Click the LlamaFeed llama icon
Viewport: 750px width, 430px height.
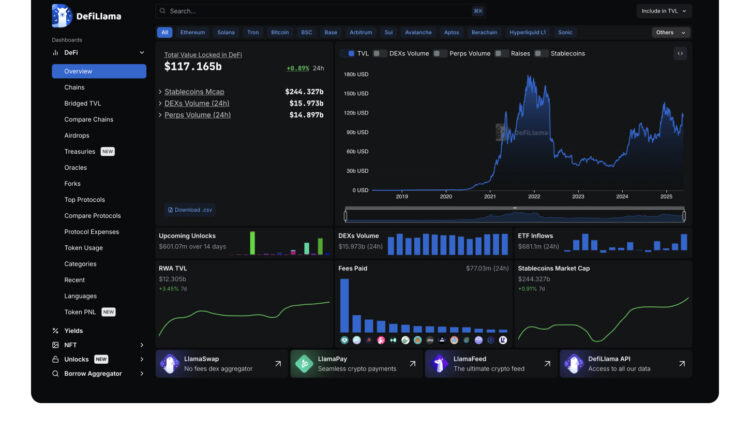click(439, 363)
